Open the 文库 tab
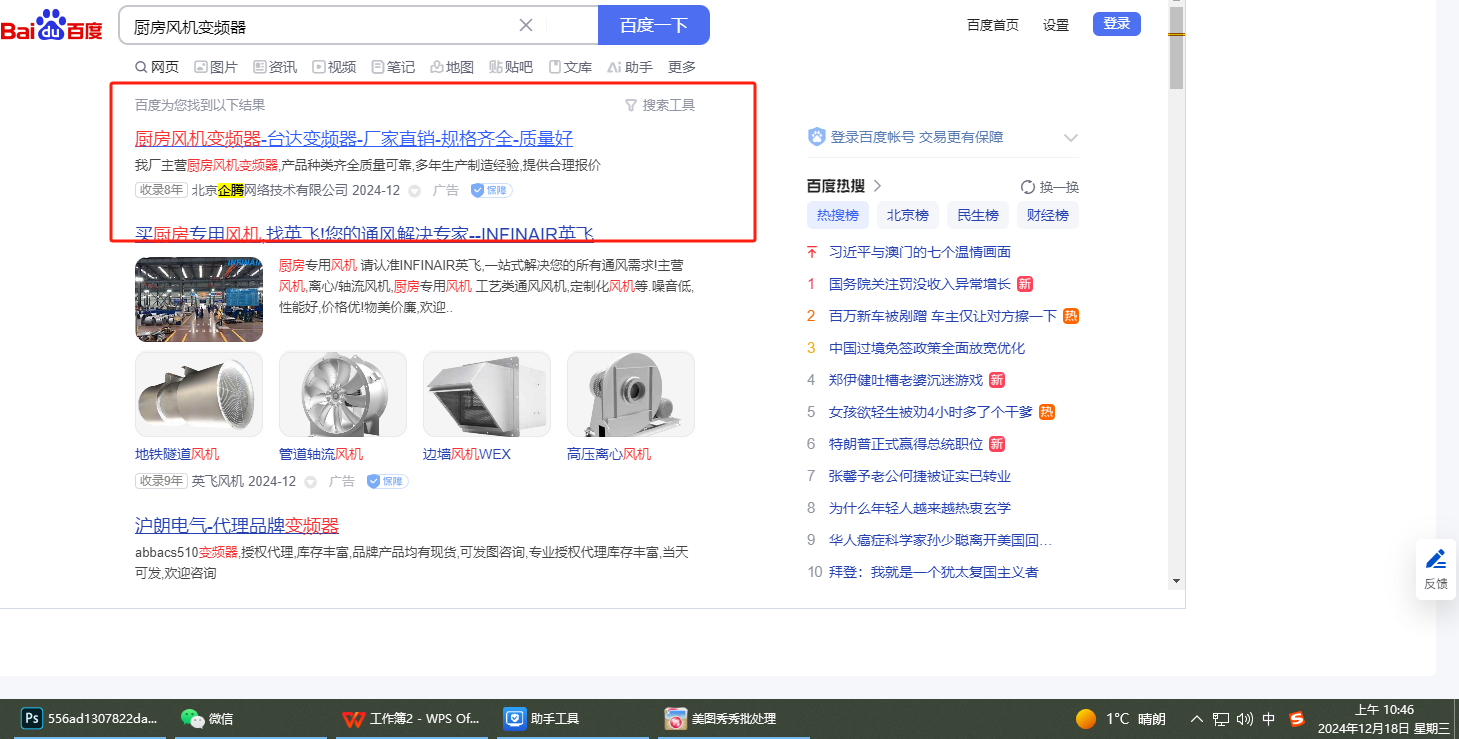1459x739 pixels. [570, 67]
